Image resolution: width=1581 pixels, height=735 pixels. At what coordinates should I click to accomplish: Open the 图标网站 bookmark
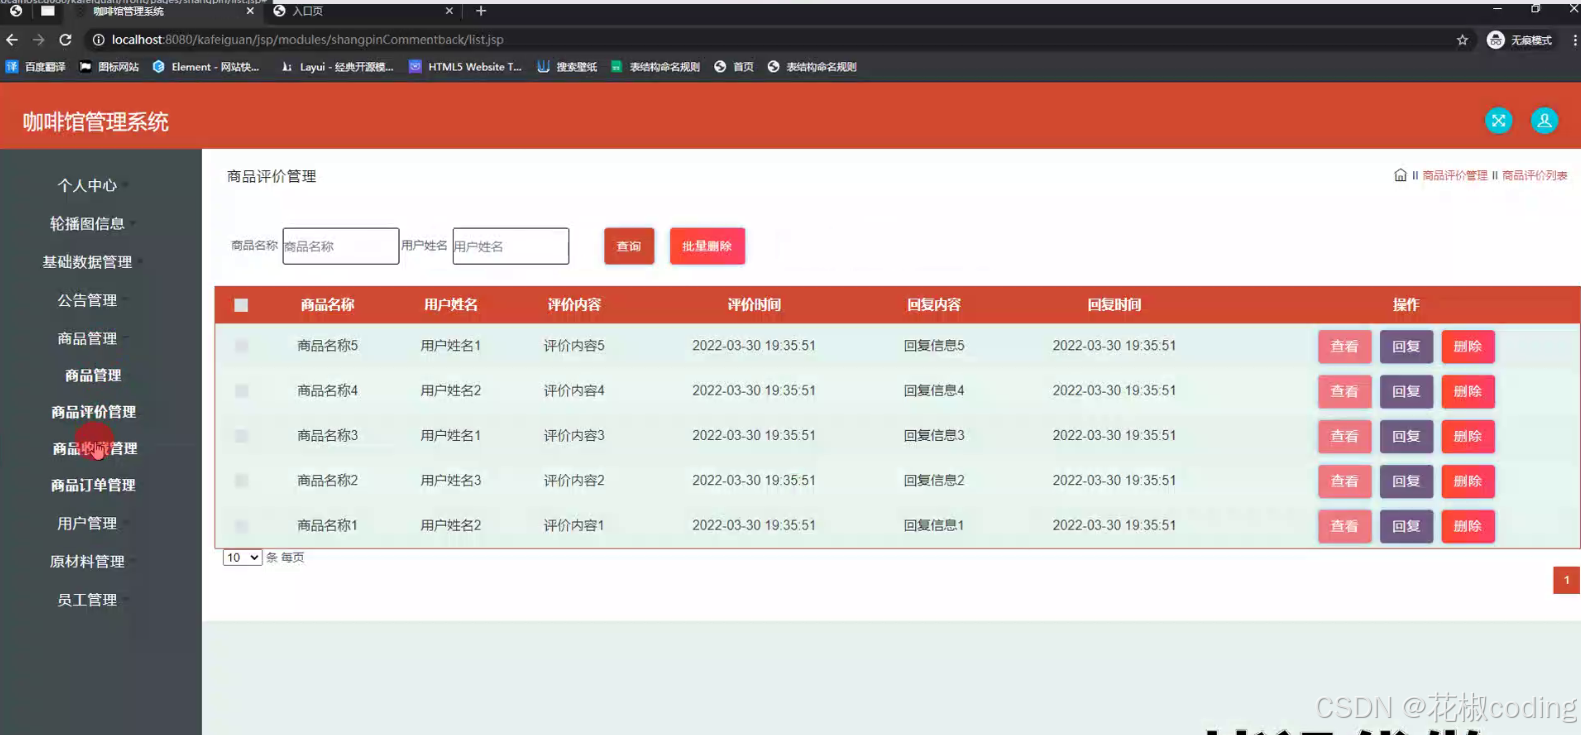pos(109,67)
